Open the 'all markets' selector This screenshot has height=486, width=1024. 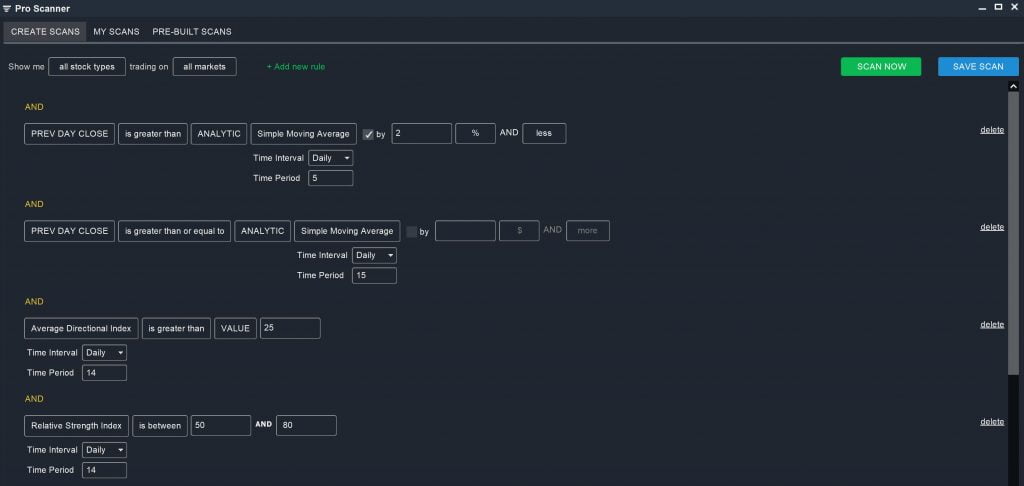pyautogui.click(x=204, y=67)
